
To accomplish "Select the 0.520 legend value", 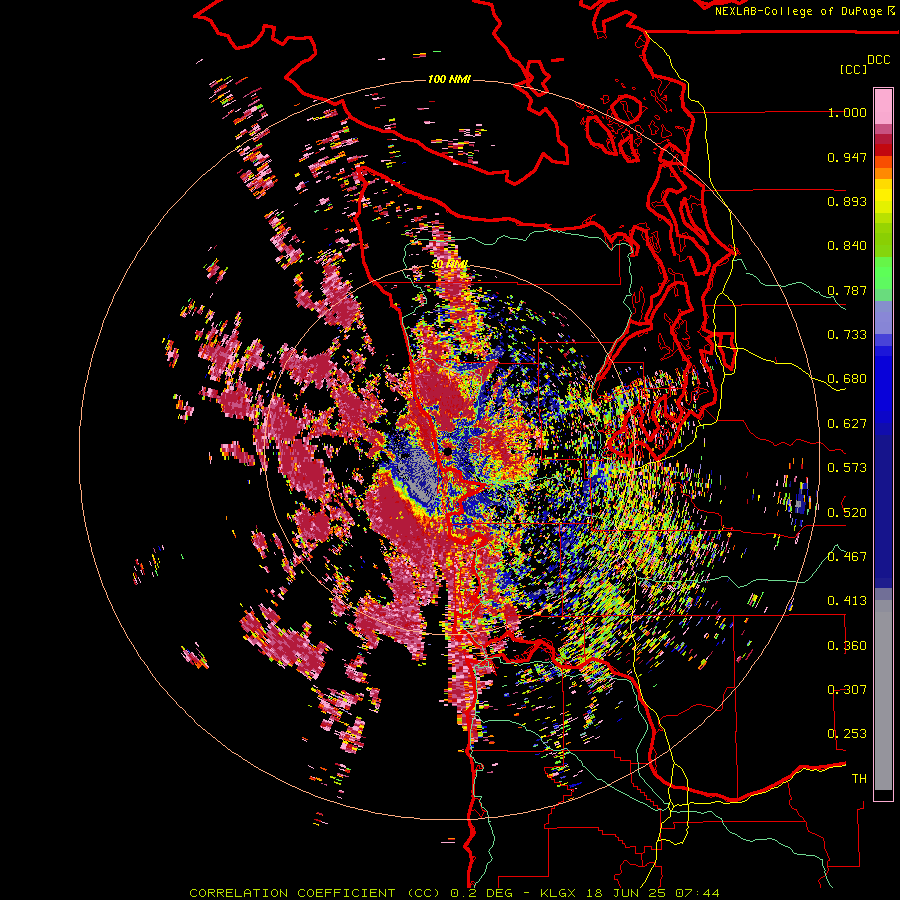I will coord(847,512).
